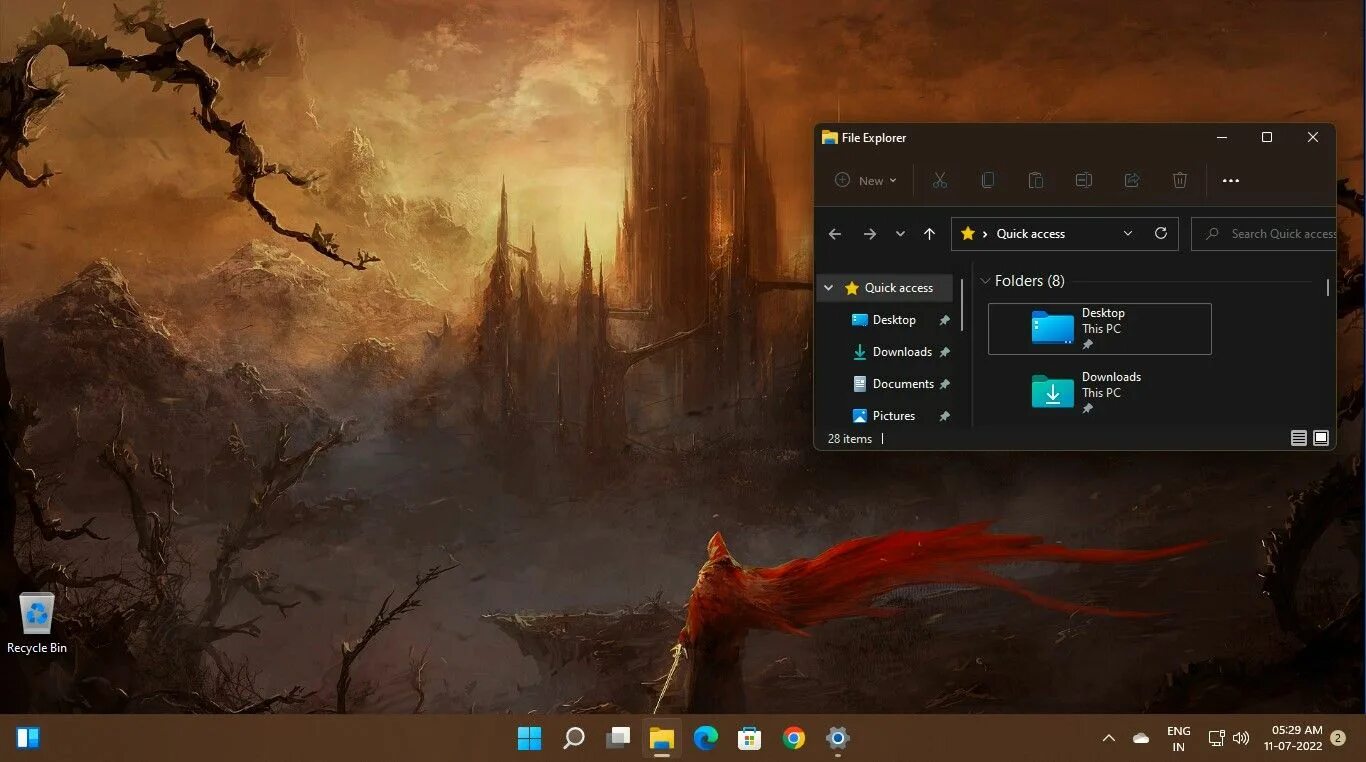The width and height of the screenshot is (1366, 762).
Task: Click the Rename icon in File Explorer toolbar
Action: click(x=1083, y=180)
